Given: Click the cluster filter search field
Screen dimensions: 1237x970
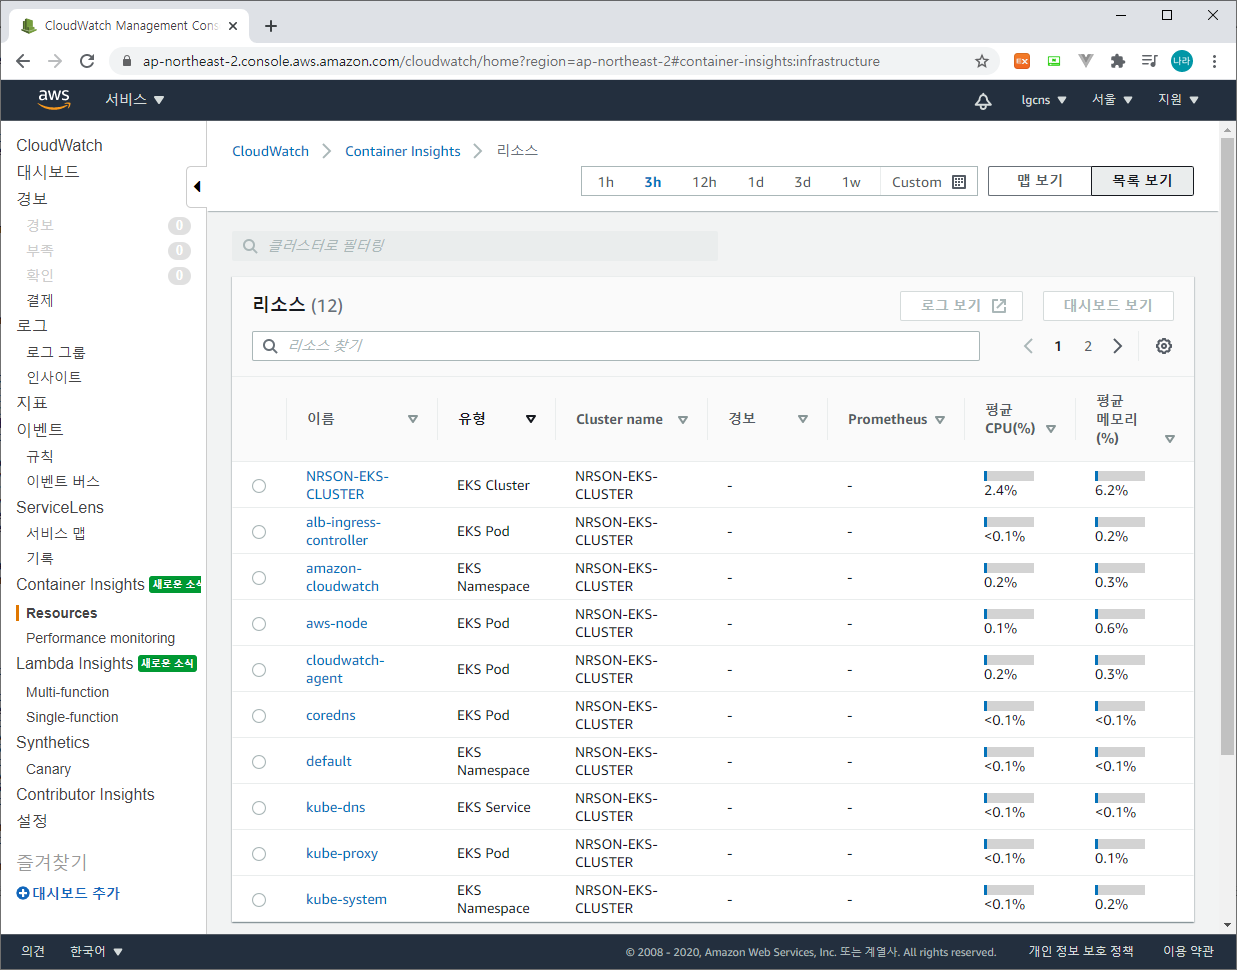Looking at the screenshot, I should (475, 246).
